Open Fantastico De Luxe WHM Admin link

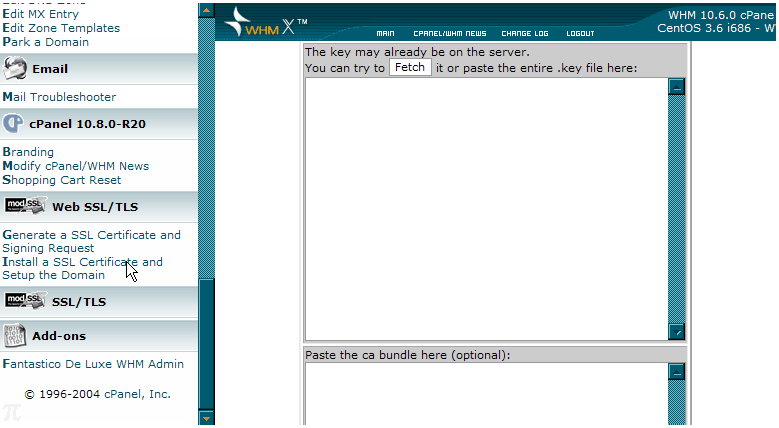pos(93,363)
